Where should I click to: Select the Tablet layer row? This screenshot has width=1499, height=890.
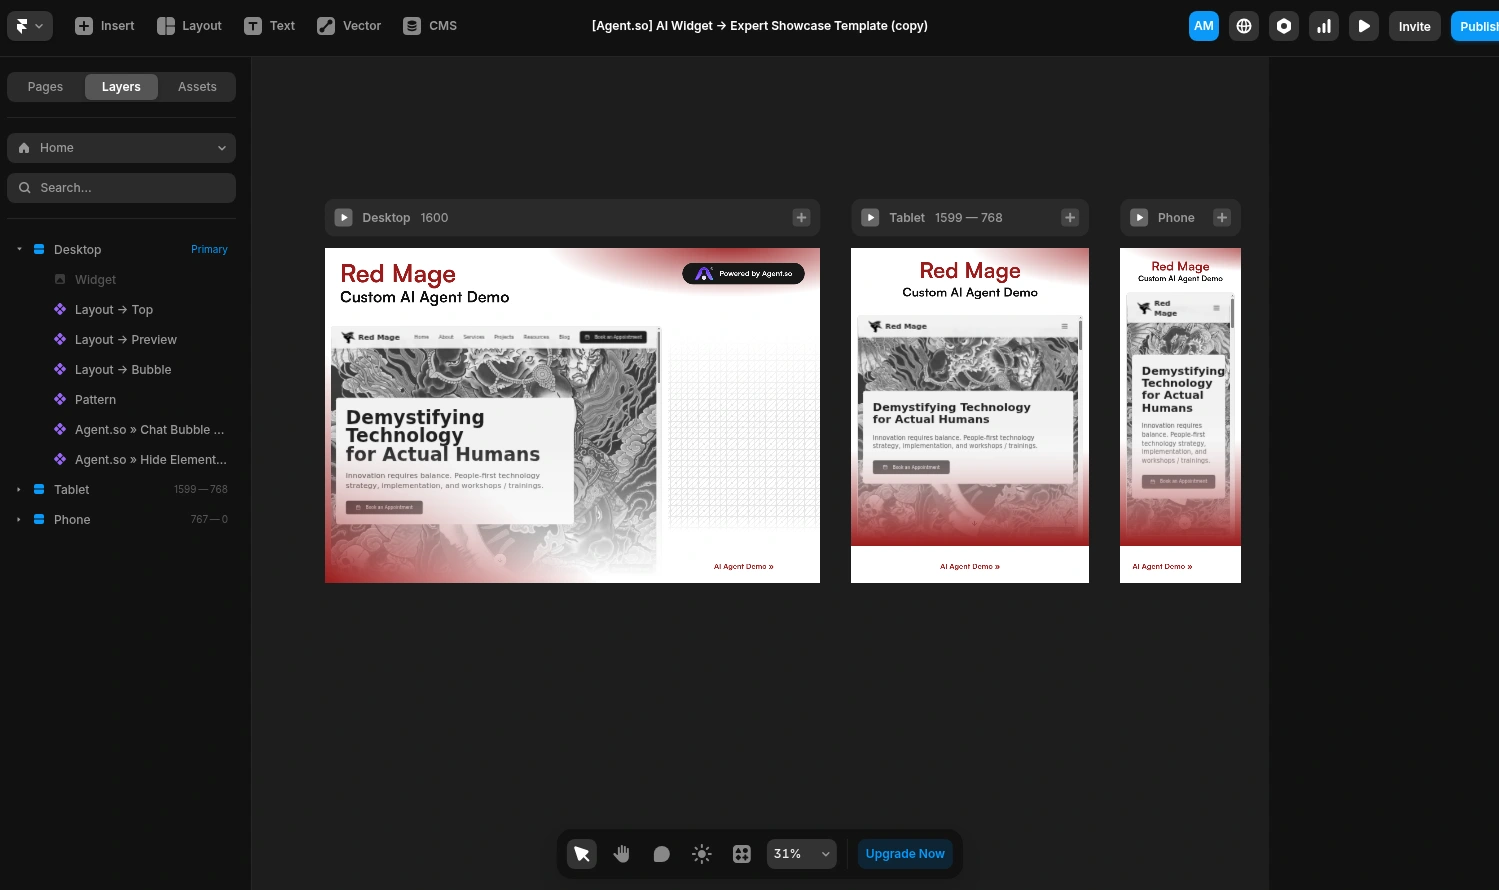coord(121,489)
